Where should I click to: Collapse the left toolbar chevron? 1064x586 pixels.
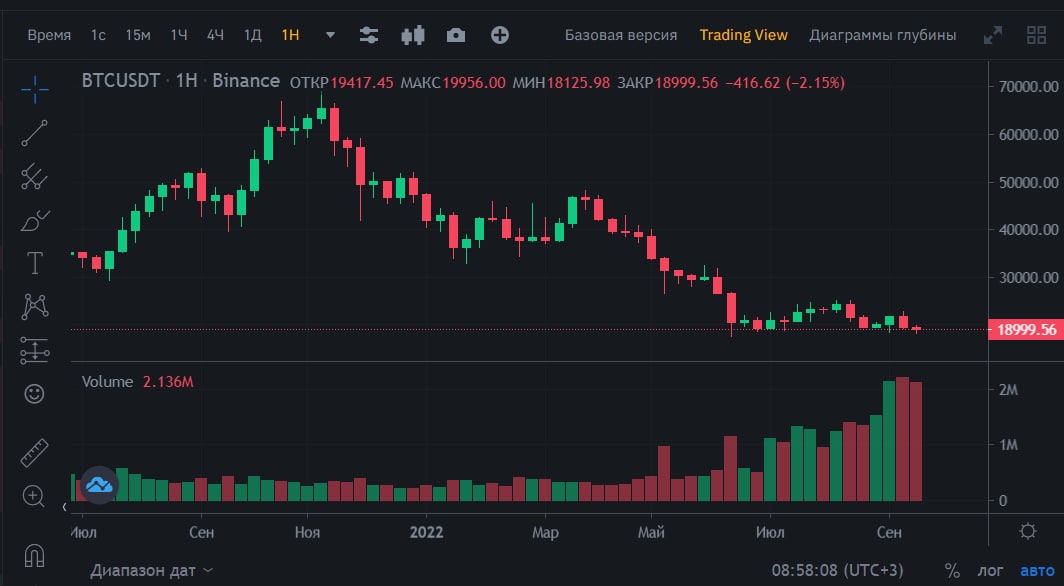tap(64, 507)
